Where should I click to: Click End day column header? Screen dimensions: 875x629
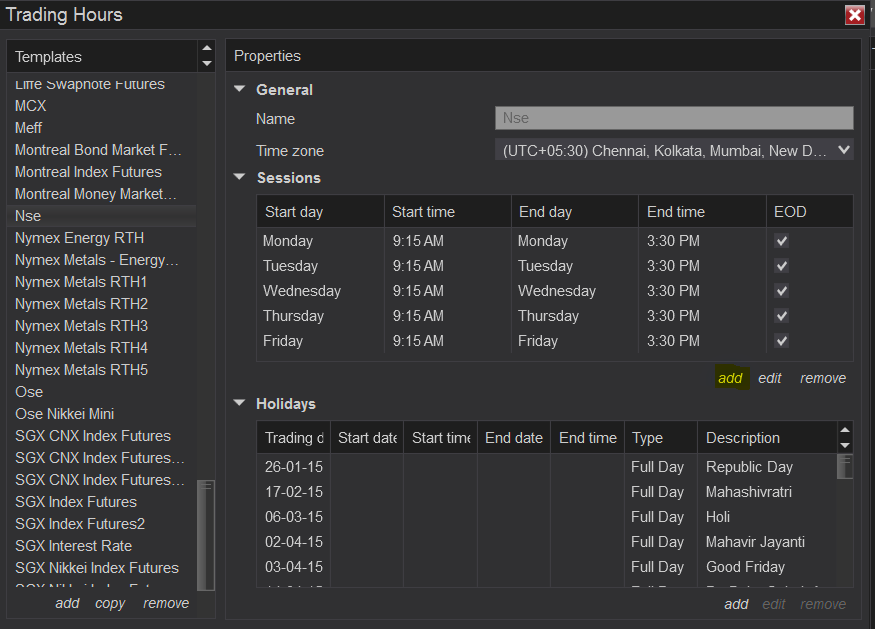pos(575,212)
